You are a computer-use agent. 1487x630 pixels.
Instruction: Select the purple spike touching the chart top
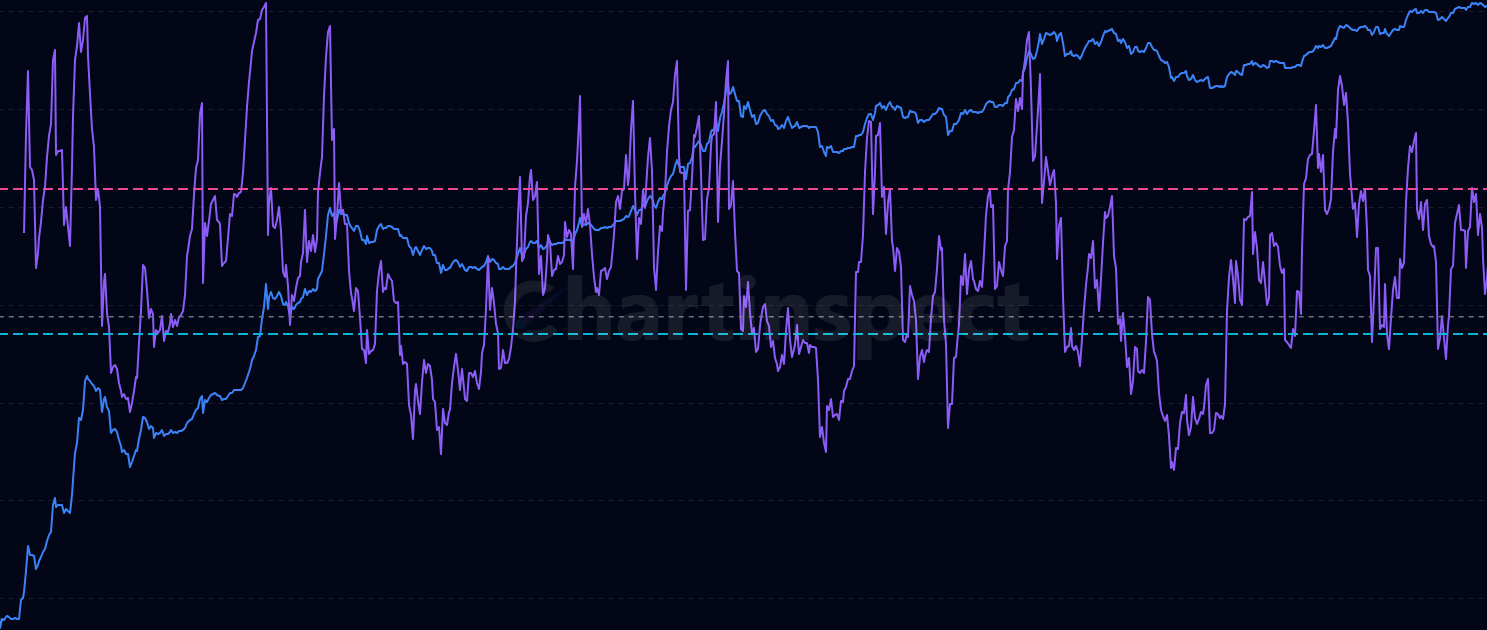[264, 5]
